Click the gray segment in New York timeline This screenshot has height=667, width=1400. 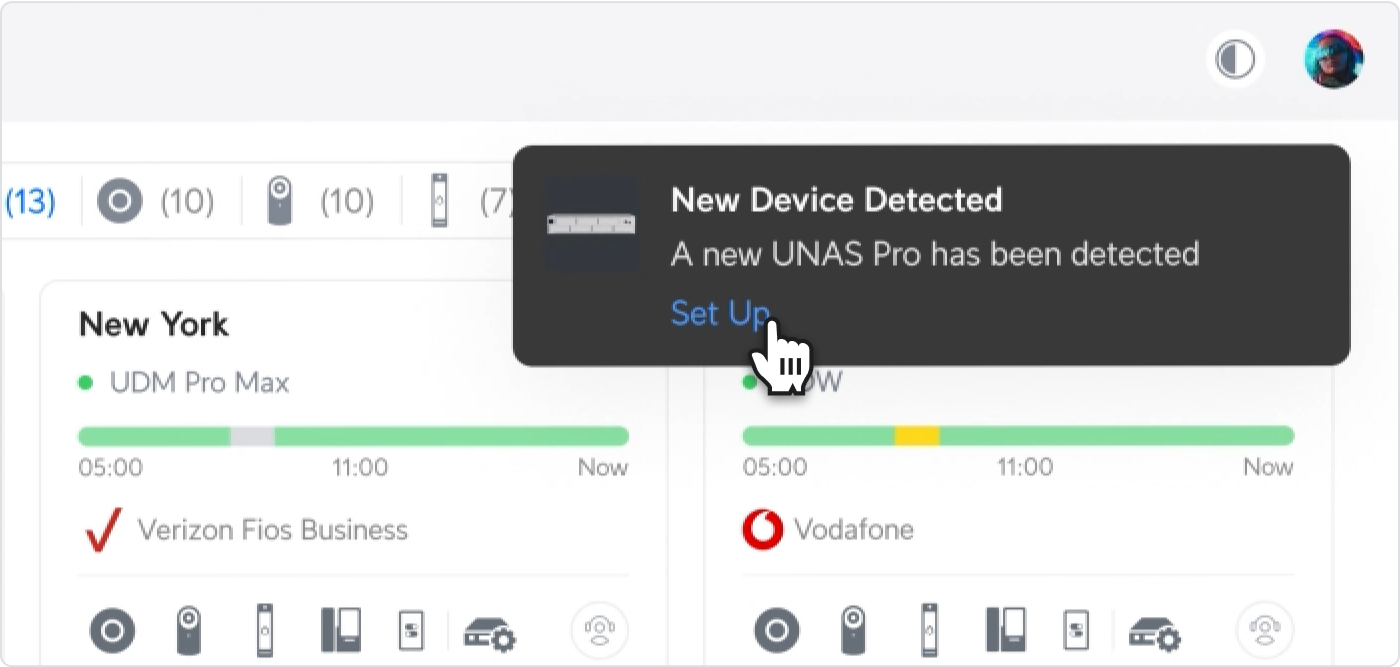point(252,436)
